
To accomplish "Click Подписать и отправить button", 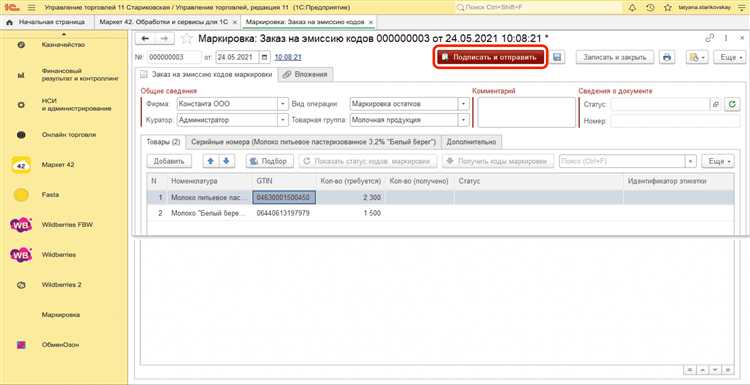I will (x=490, y=57).
